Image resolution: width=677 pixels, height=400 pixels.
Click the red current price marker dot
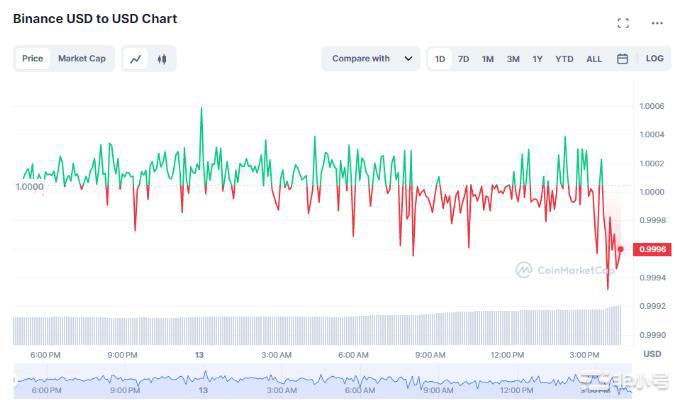621,249
